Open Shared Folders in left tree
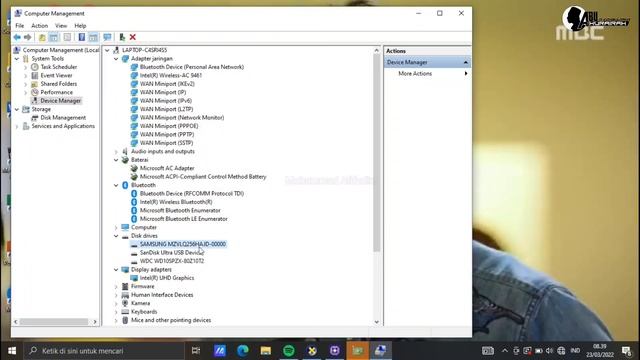This screenshot has height=360, width=640. click(x=58, y=84)
